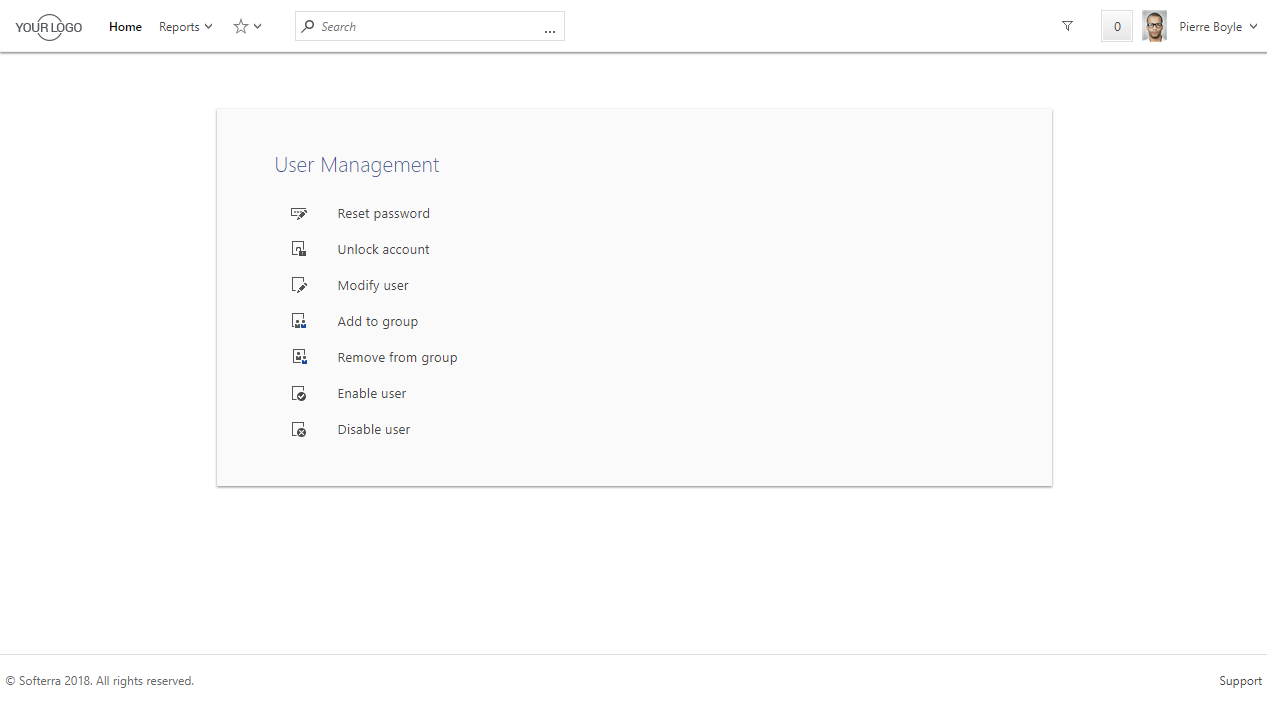This screenshot has width=1267, height=703.
Task: Open the Unlock account link
Action: pos(384,250)
